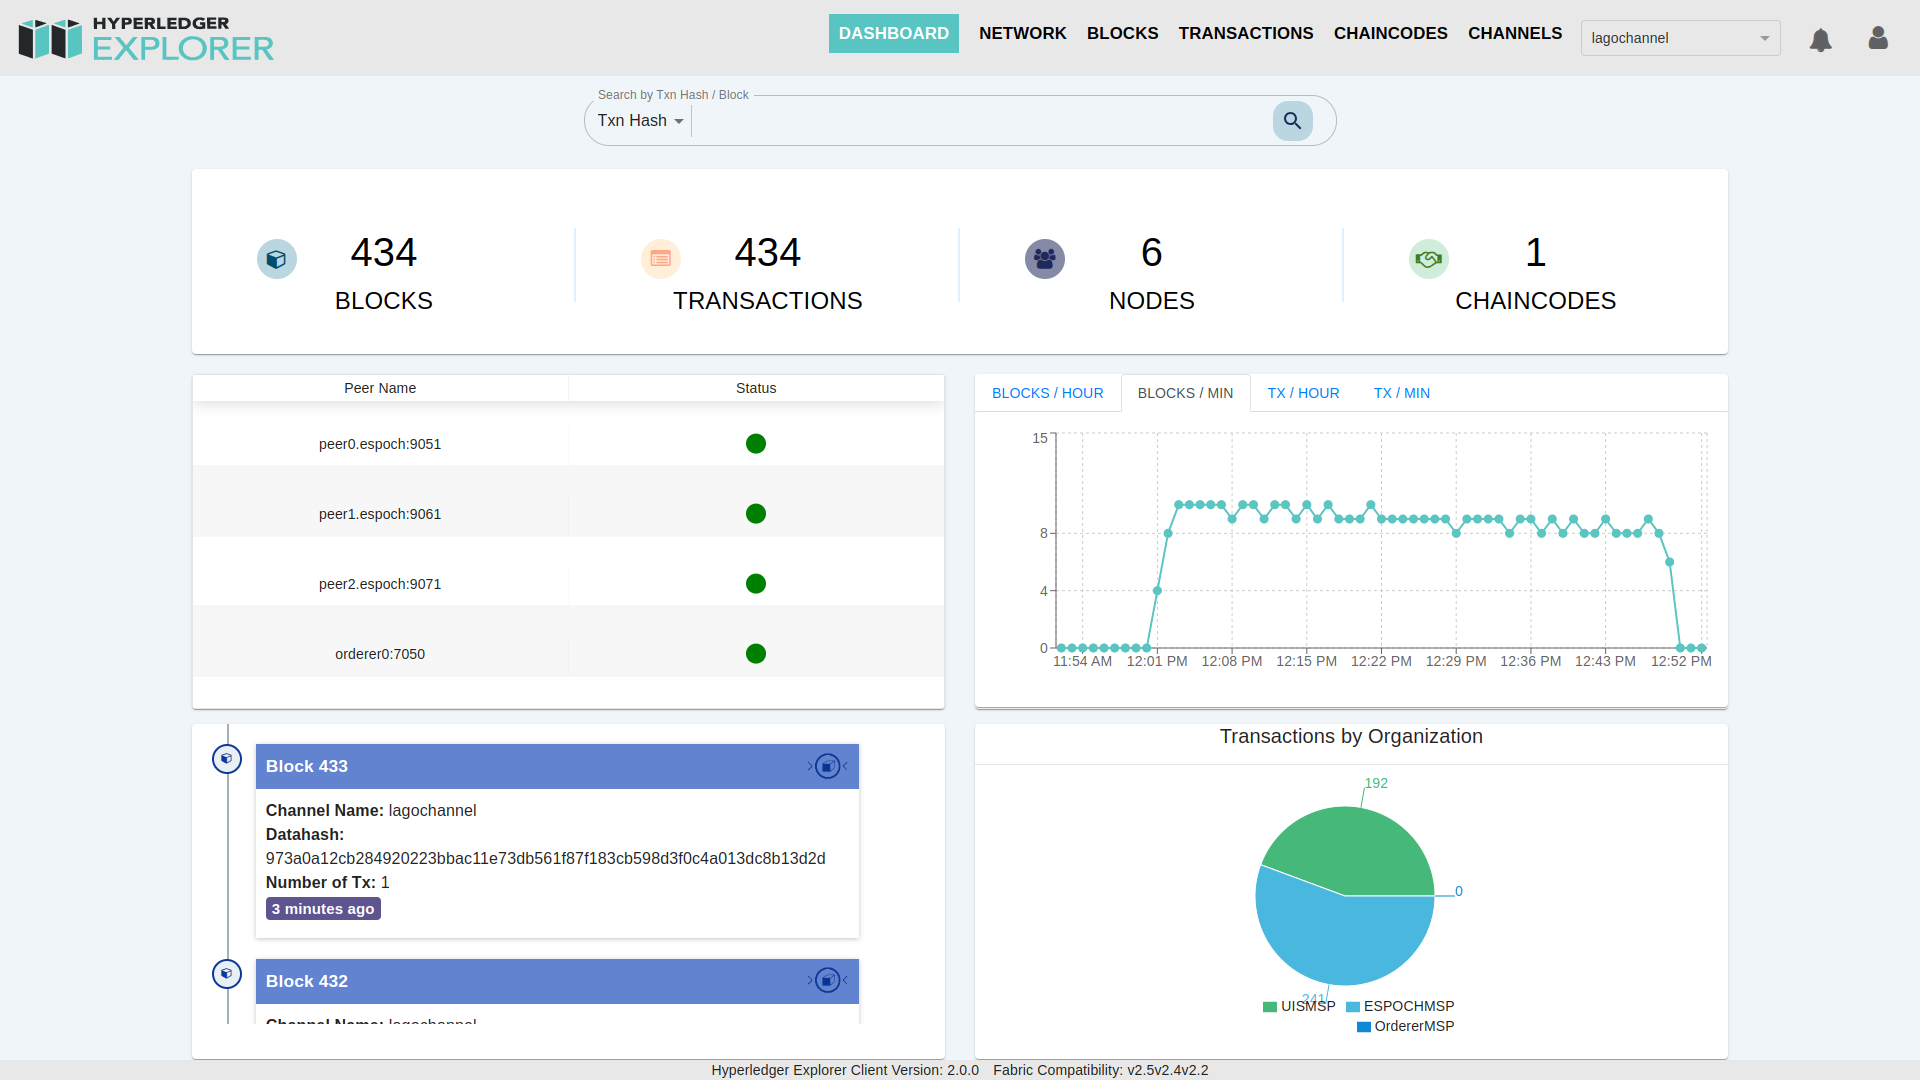The width and height of the screenshot is (1920, 1080).
Task: Toggle the OrdererMSP legend entry
Action: 1405,1026
